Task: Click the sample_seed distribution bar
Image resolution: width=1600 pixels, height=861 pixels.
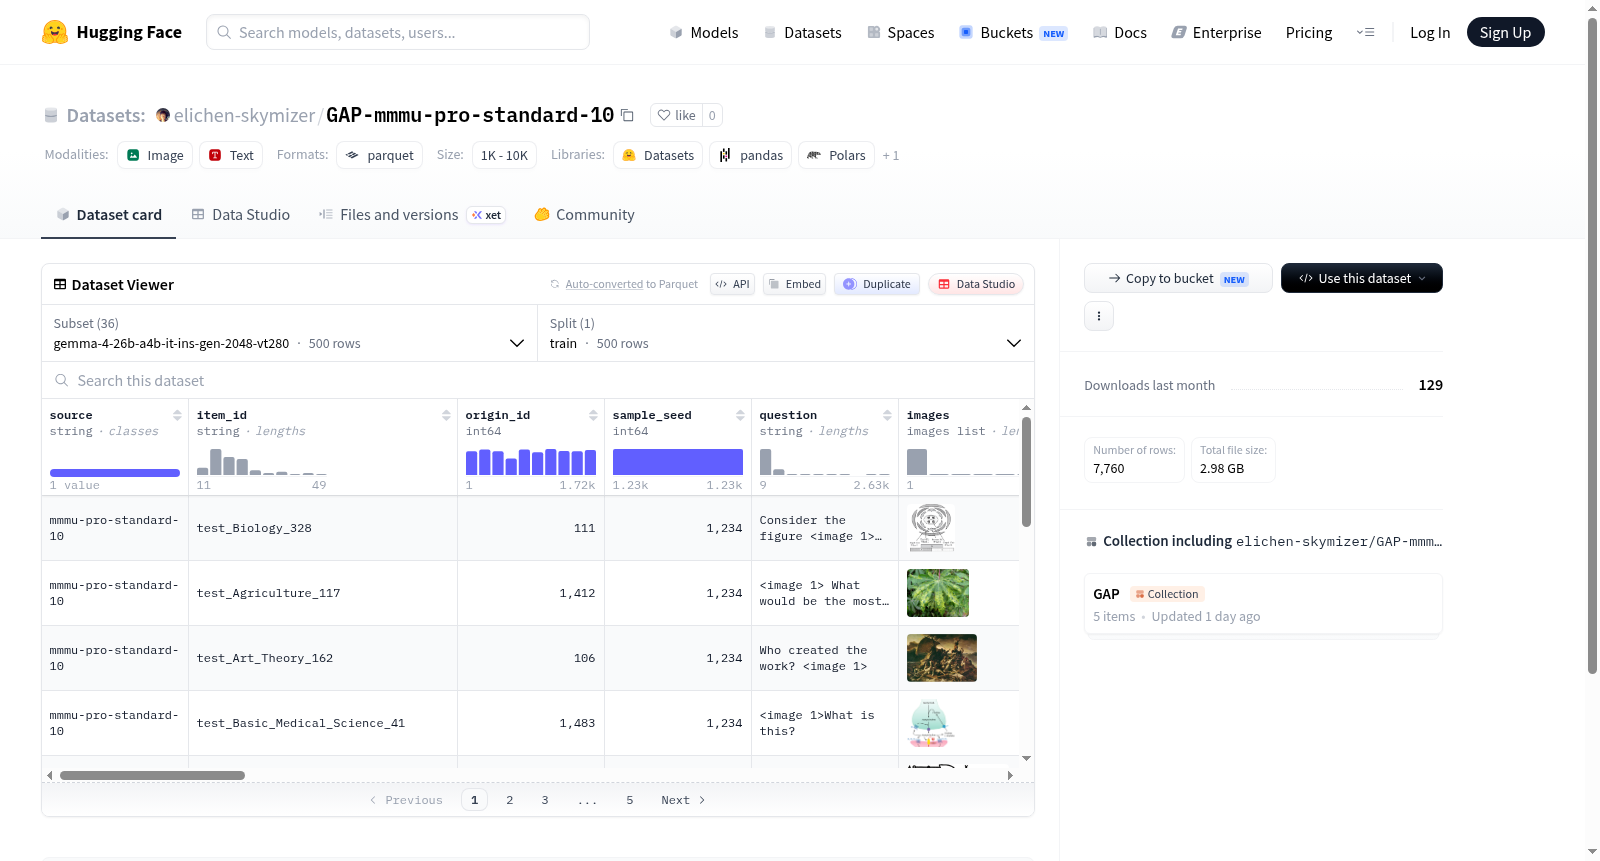Action: point(678,462)
